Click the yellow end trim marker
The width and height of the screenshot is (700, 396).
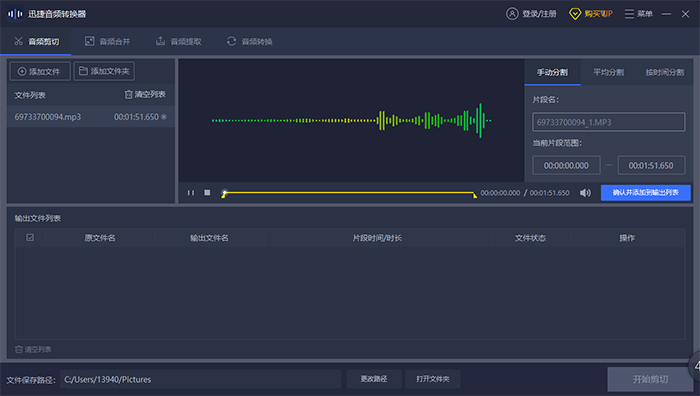(x=475, y=195)
